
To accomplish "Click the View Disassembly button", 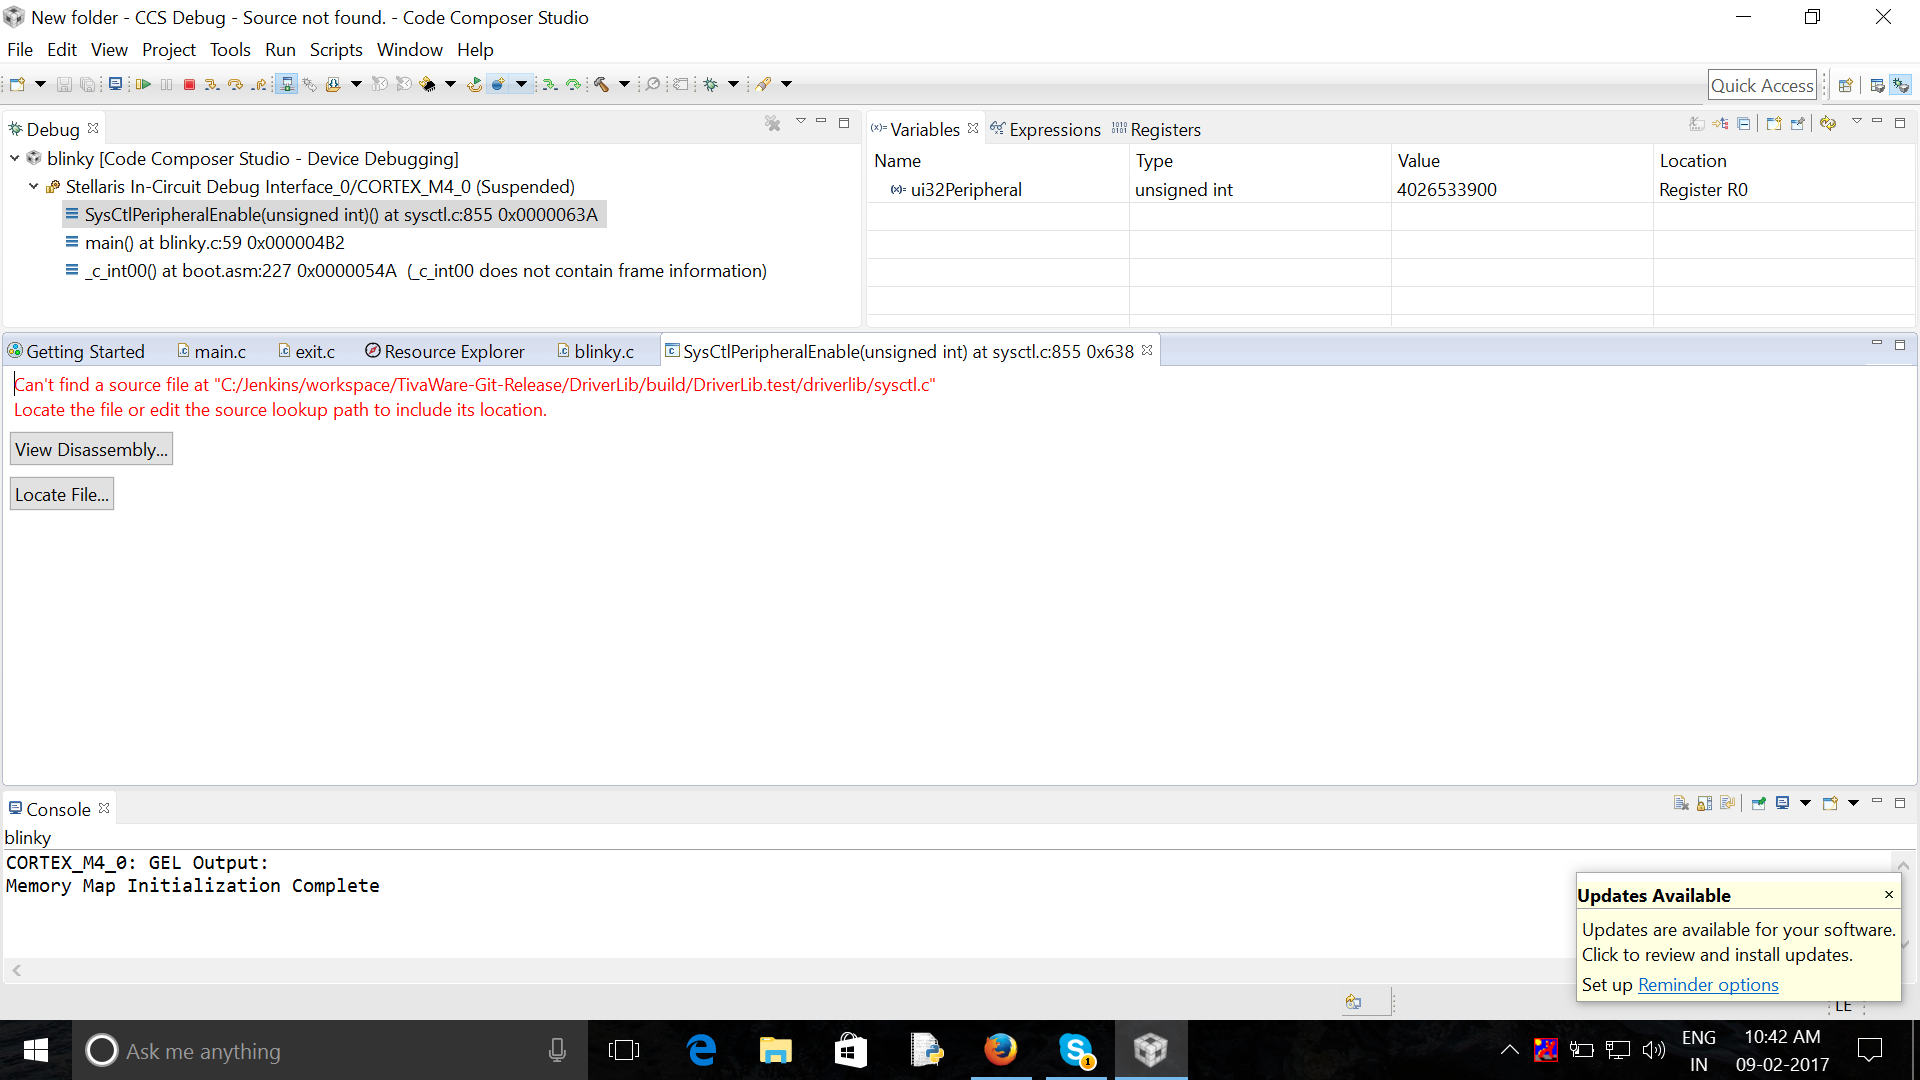I will tap(91, 450).
